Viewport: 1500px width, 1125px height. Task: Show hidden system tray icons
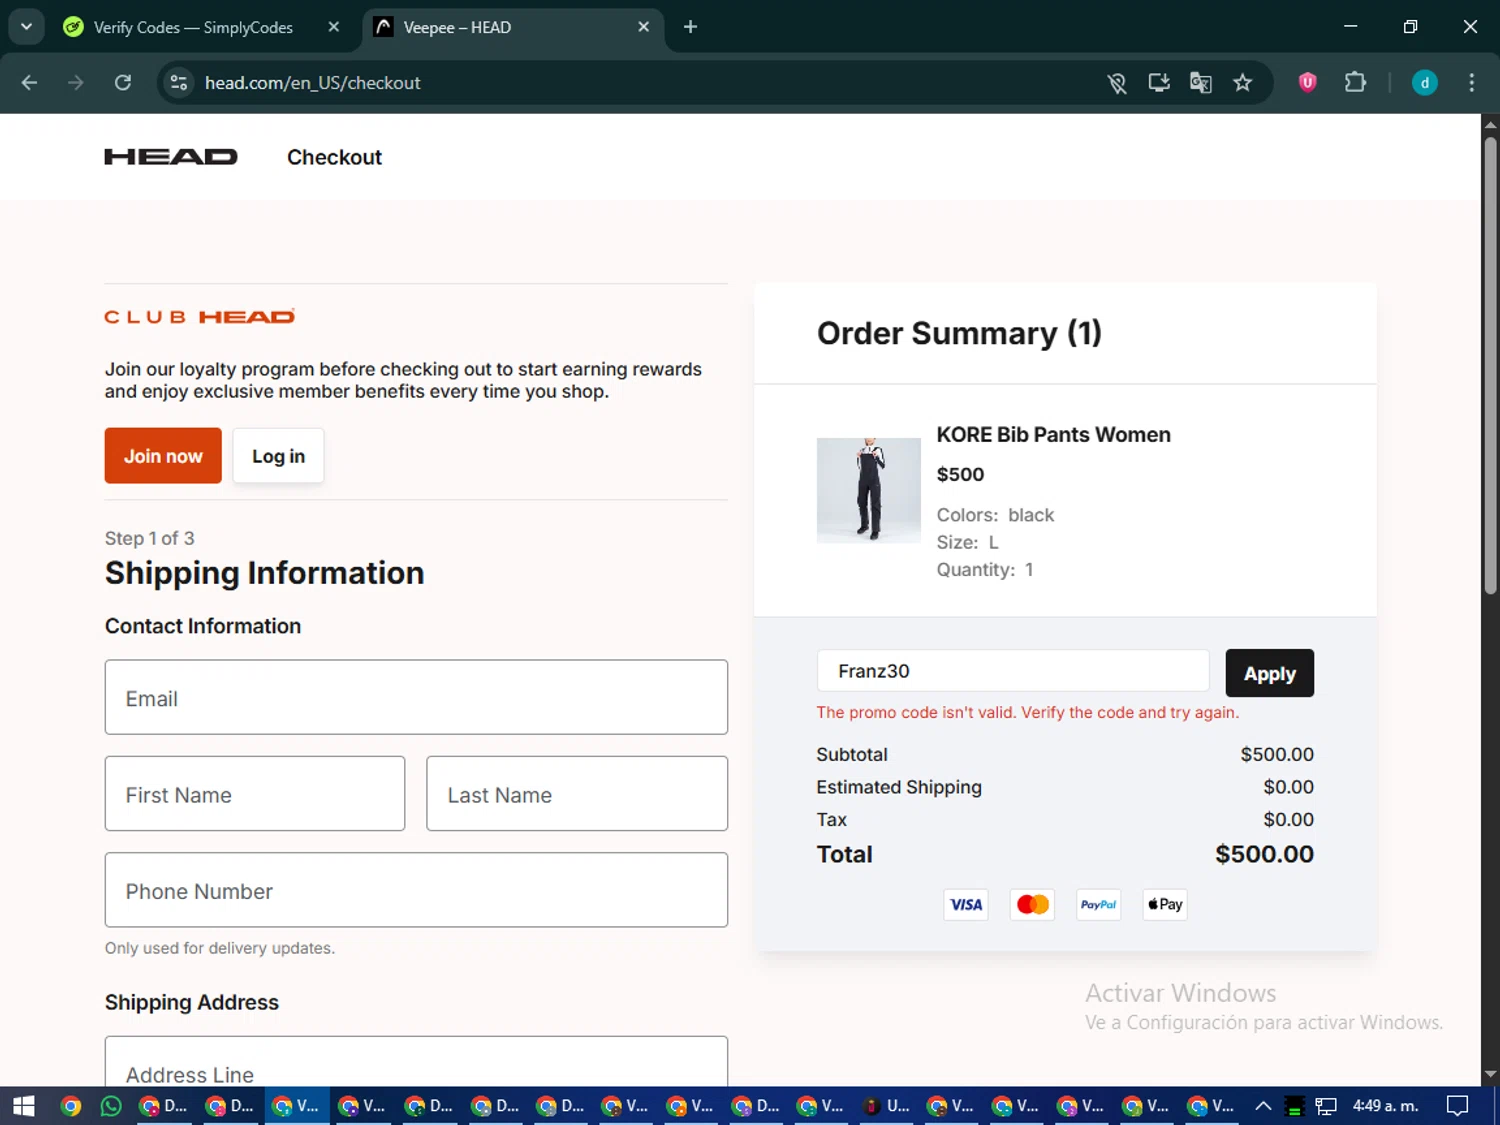(x=1263, y=1106)
